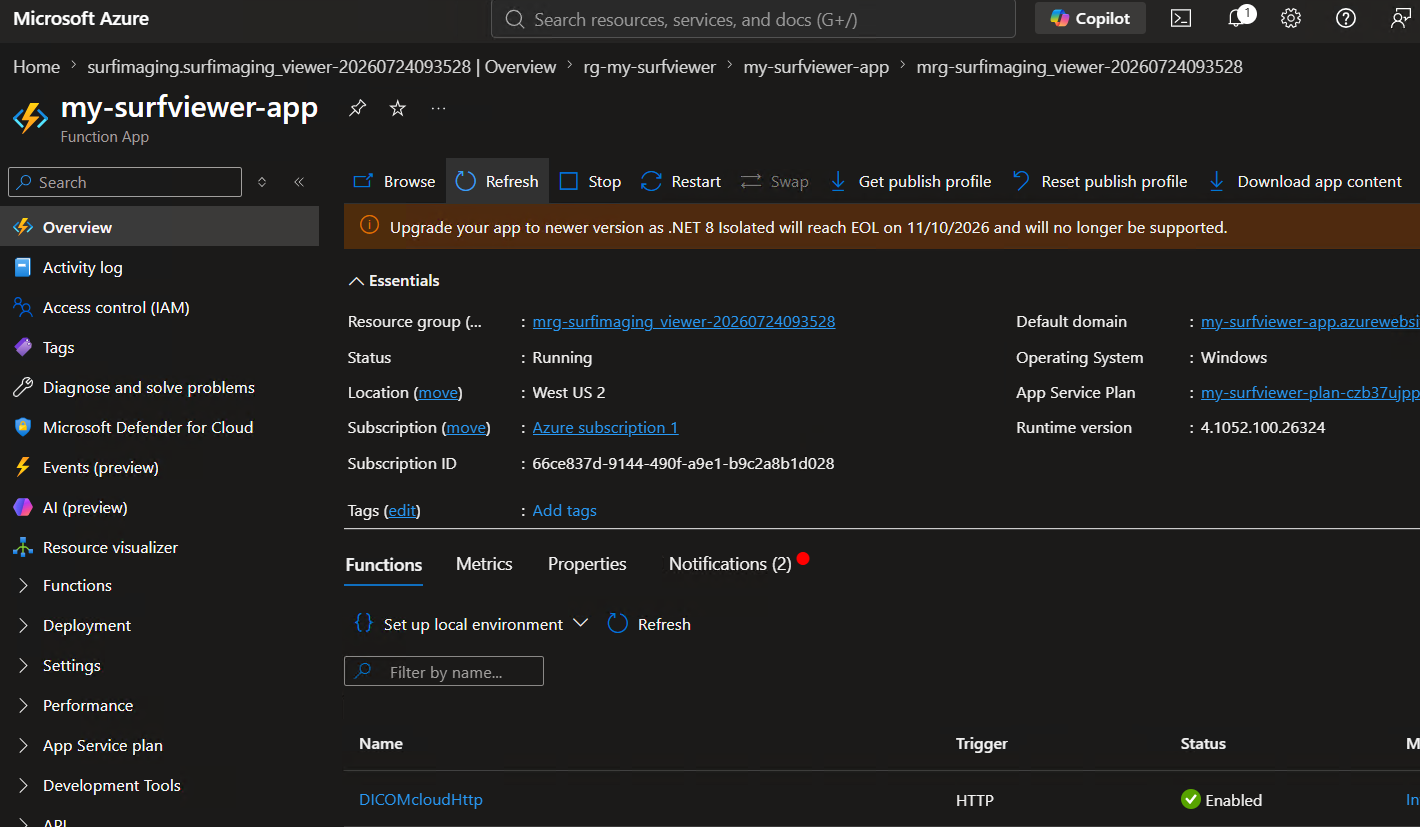The height and width of the screenshot is (827, 1420).
Task: Refresh the functions list
Action: click(650, 624)
